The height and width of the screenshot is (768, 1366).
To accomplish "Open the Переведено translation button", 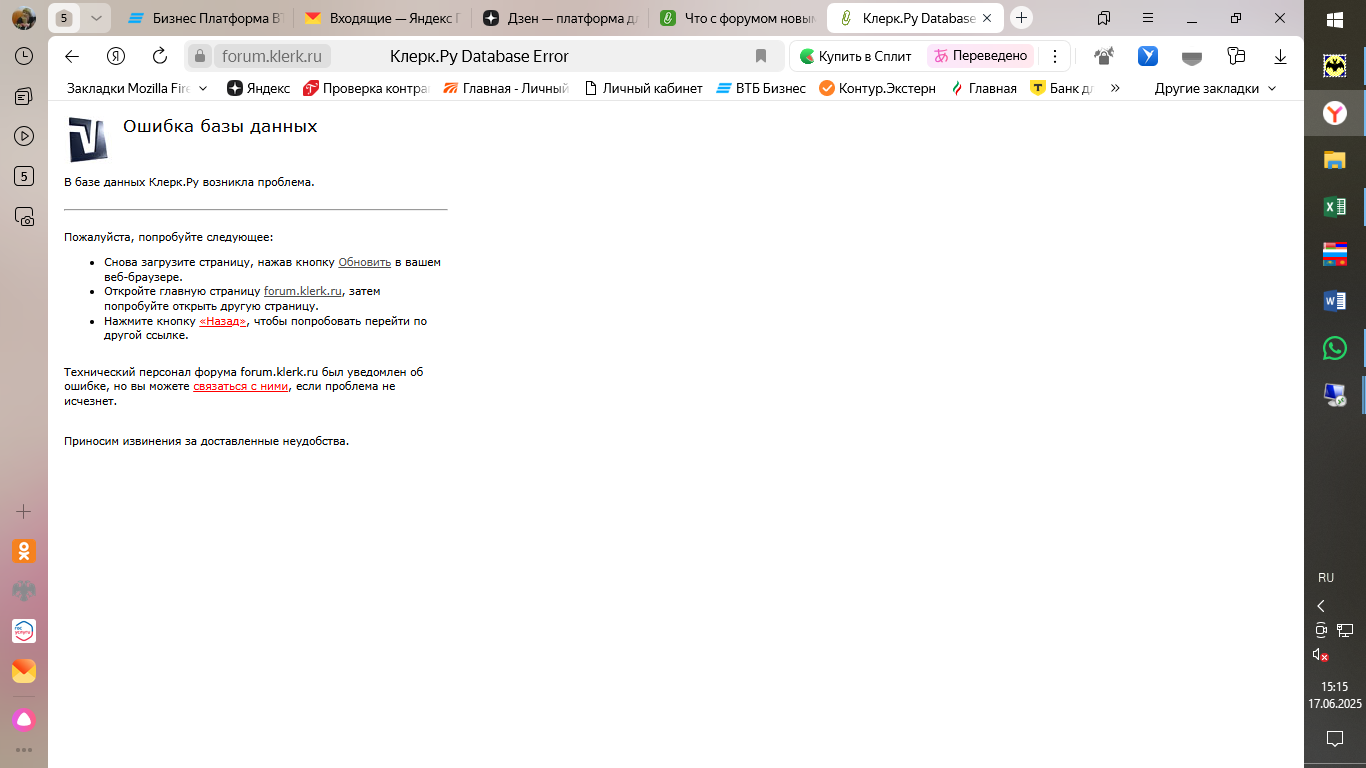I will pos(981,56).
